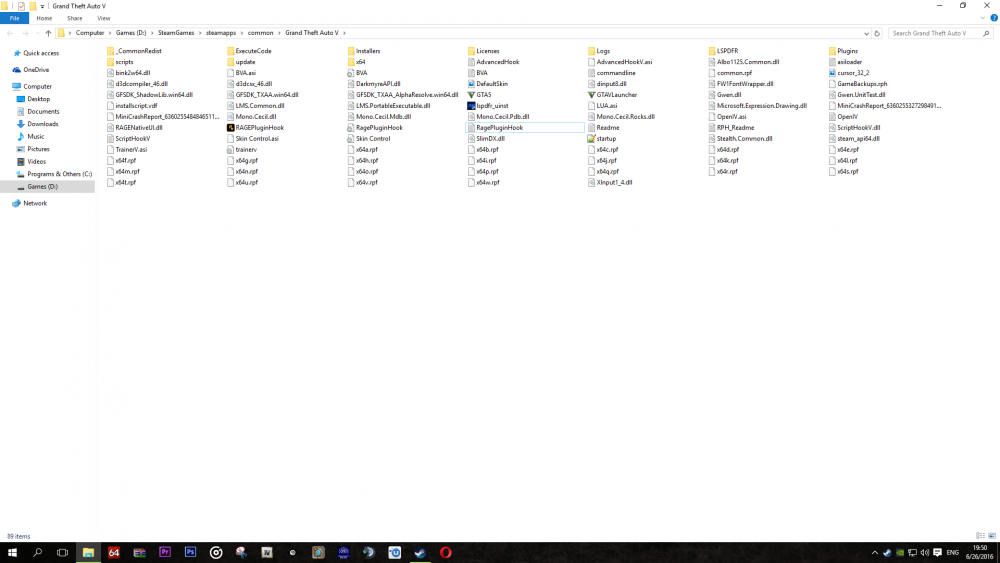Select the RPH_Readme file
The height and width of the screenshot is (563, 1000).
point(731,128)
